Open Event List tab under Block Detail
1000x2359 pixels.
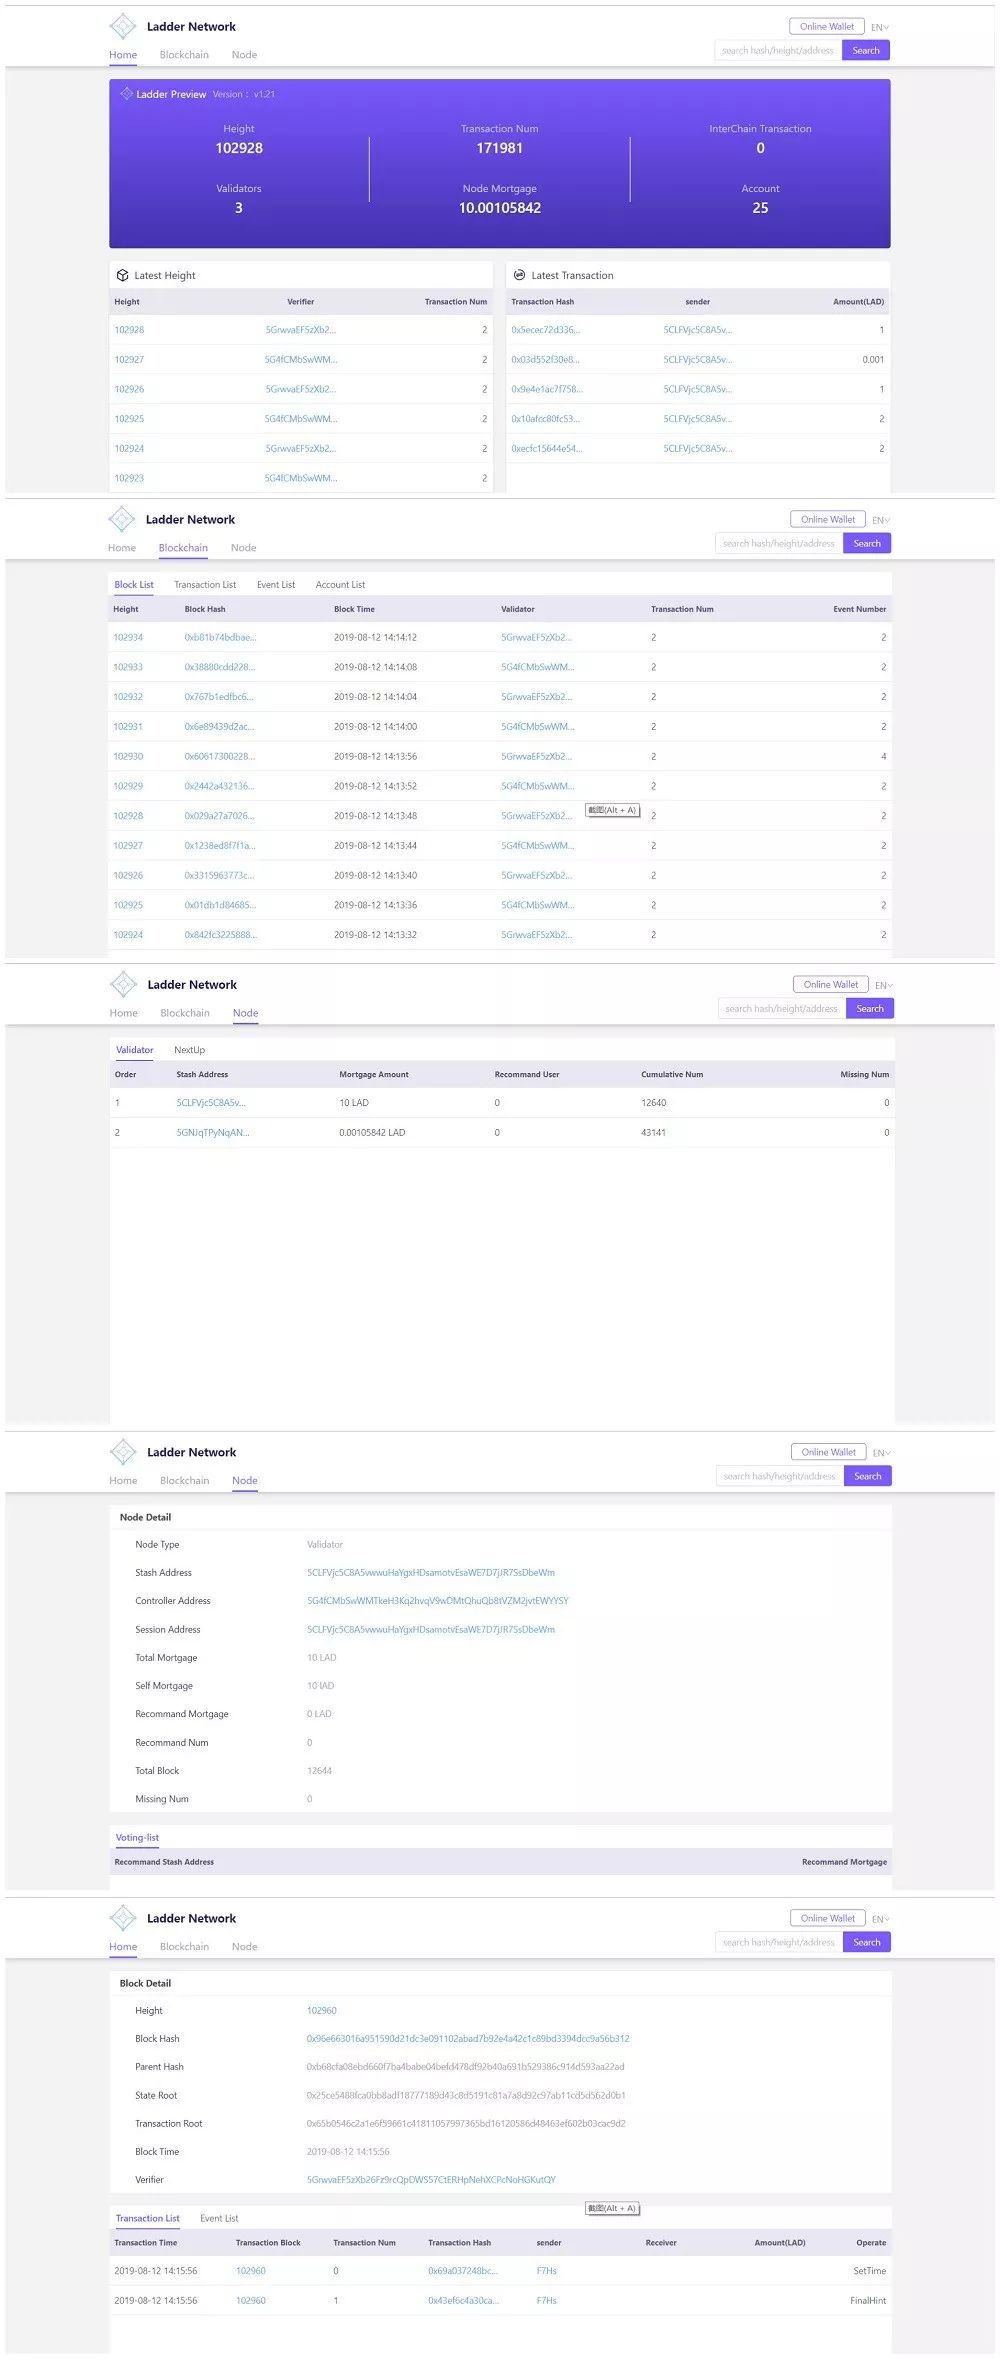pyautogui.click(x=219, y=2218)
